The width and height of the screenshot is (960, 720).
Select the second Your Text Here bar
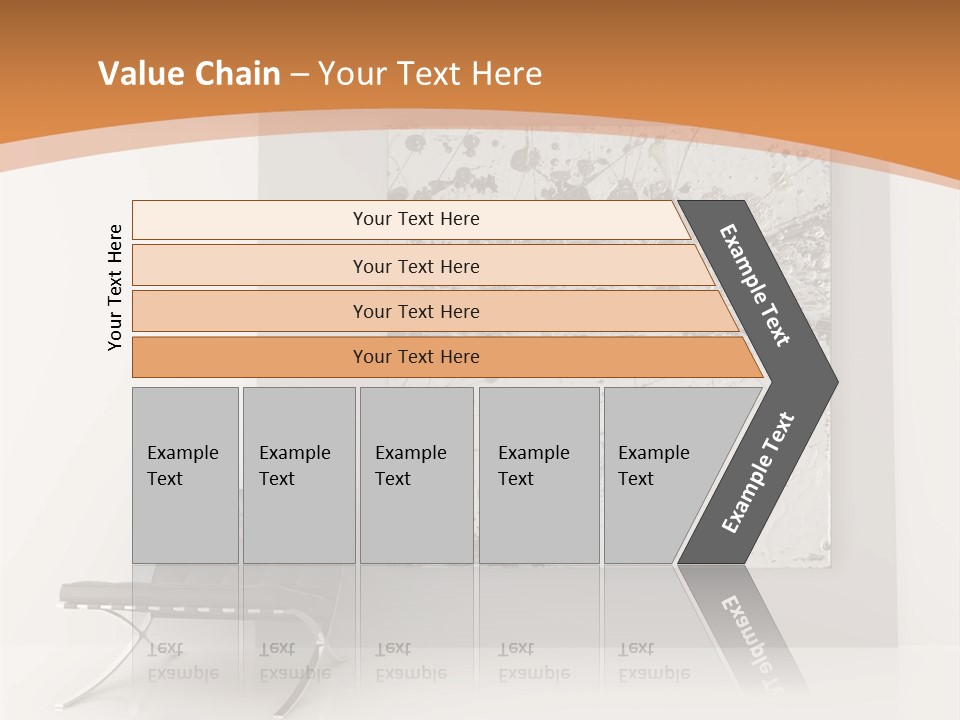(422, 266)
